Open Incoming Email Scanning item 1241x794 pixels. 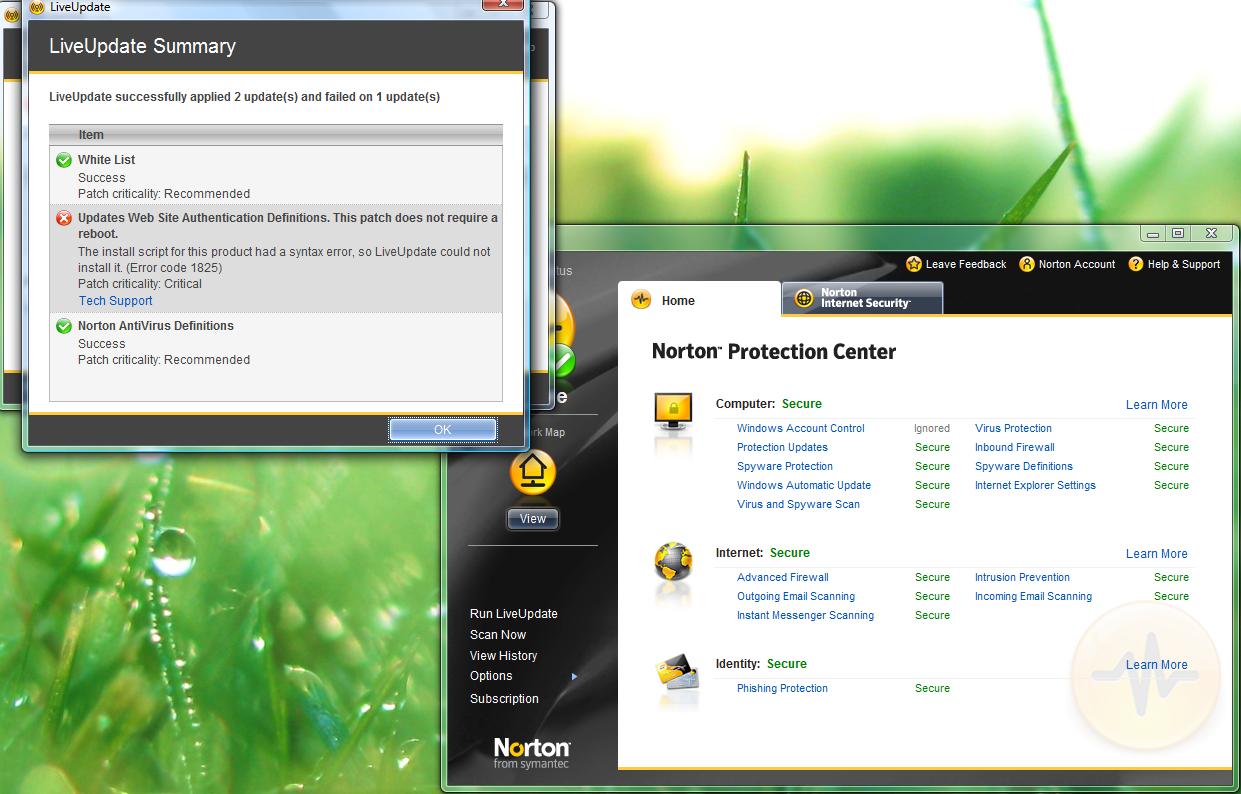click(x=1033, y=596)
